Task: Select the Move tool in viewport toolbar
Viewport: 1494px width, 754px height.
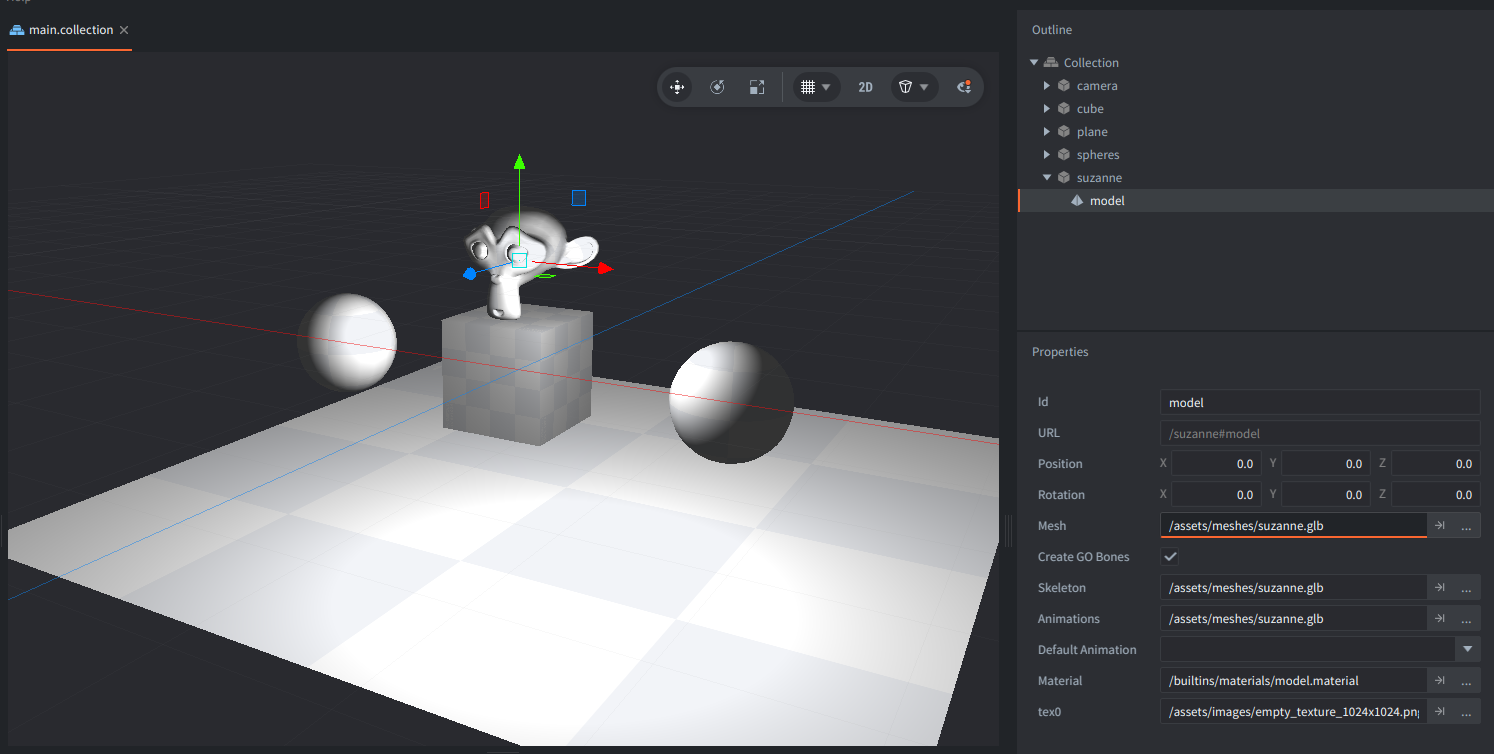Action: tap(677, 87)
